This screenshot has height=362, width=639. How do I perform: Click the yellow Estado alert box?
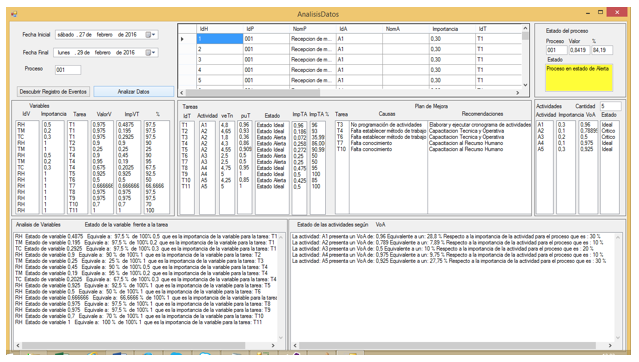coord(579,78)
